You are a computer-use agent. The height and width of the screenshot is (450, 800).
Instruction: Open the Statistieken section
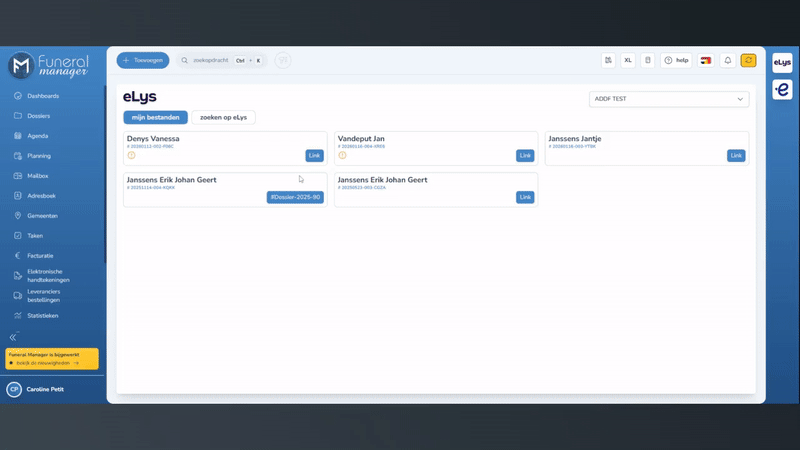click(x=42, y=316)
